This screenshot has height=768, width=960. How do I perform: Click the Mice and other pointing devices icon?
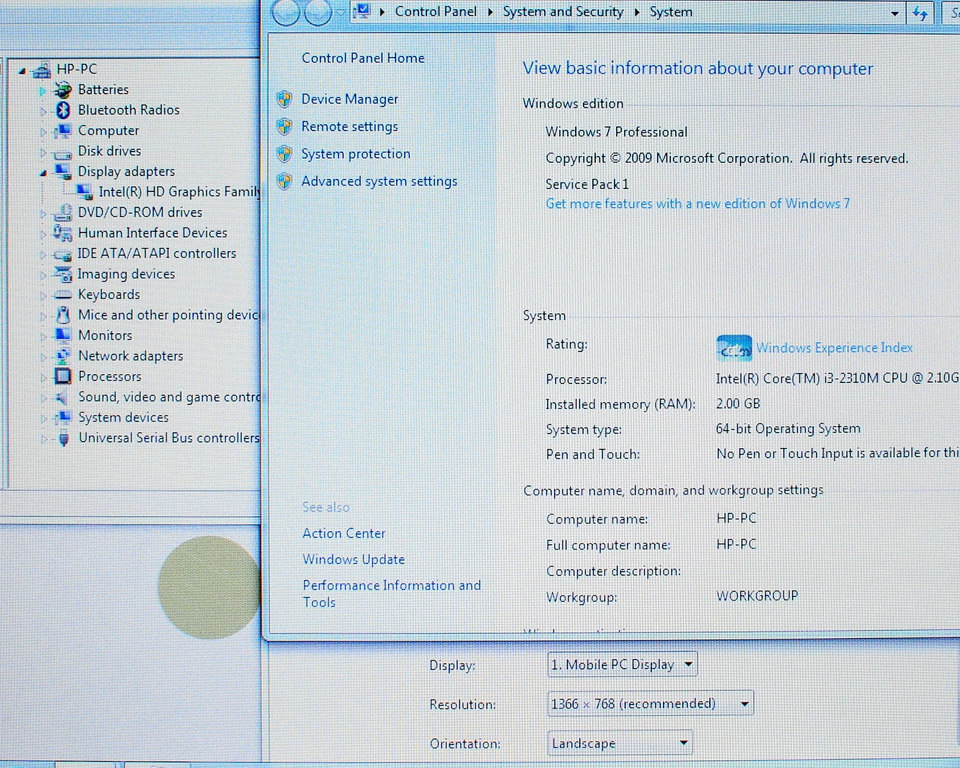(x=62, y=315)
